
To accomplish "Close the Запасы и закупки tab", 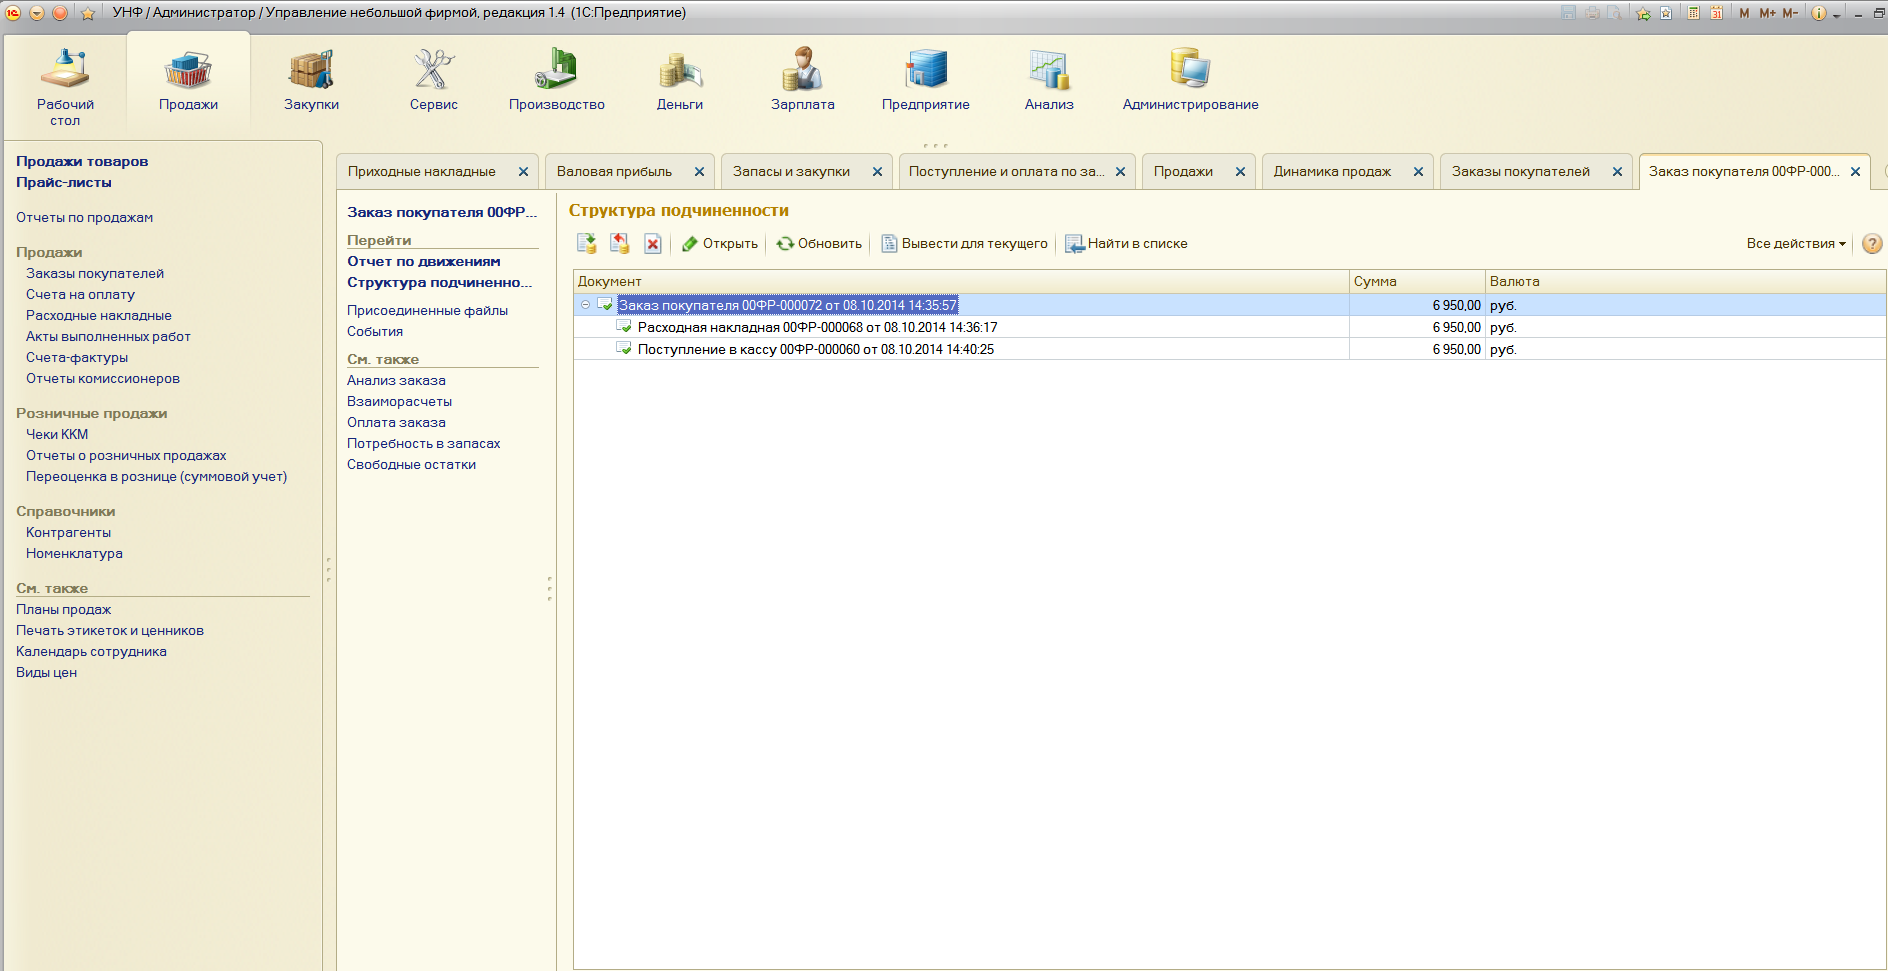I will click(877, 172).
